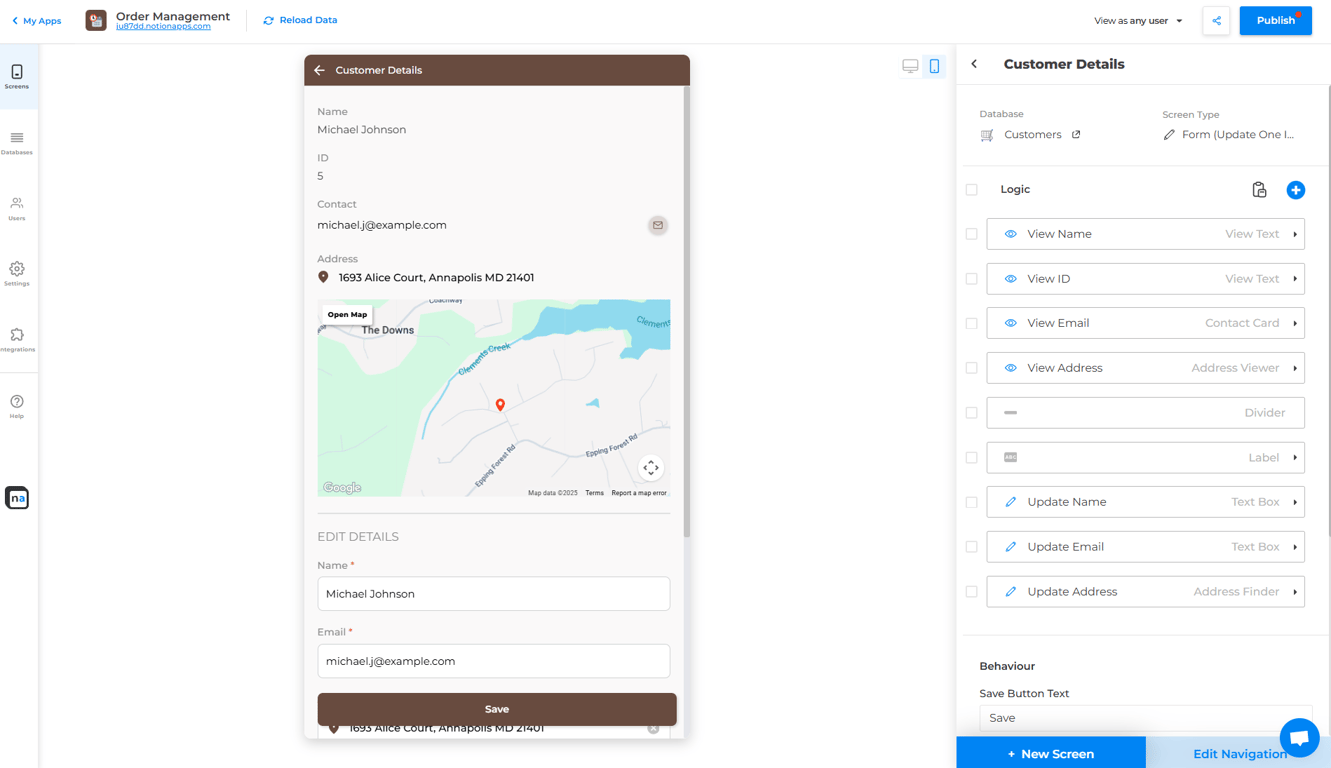Viewport: 1331px width, 768px height.
Task: Publish the app
Action: tap(1275, 21)
